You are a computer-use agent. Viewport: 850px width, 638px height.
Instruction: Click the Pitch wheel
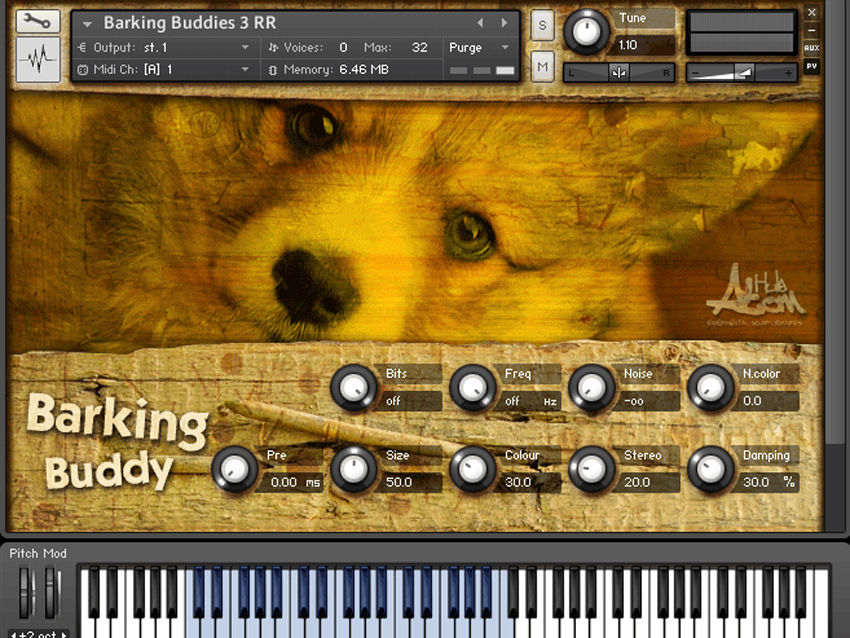click(x=25, y=592)
